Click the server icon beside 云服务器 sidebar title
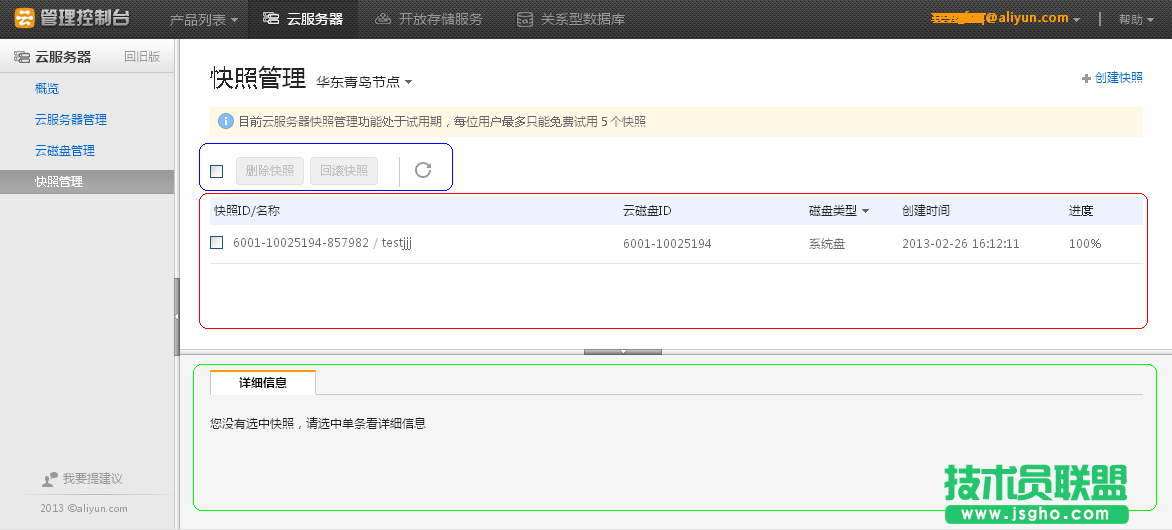This screenshot has width=1172, height=530. 21,57
